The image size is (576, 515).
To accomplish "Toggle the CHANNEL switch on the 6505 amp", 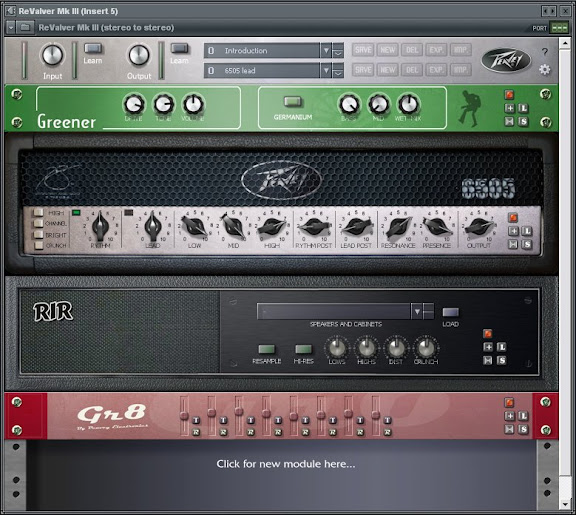I will pyautogui.click(x=38, y=223).
